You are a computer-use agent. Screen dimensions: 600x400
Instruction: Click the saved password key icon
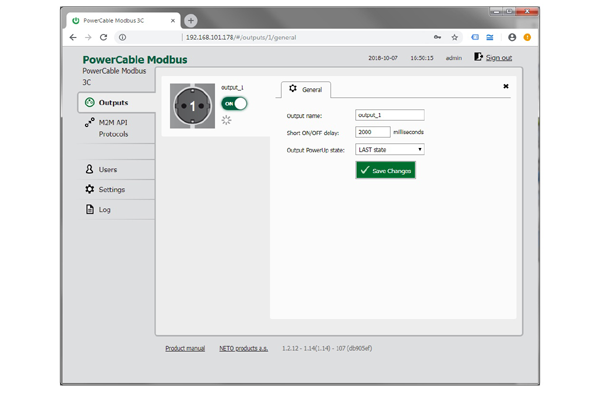437,38
